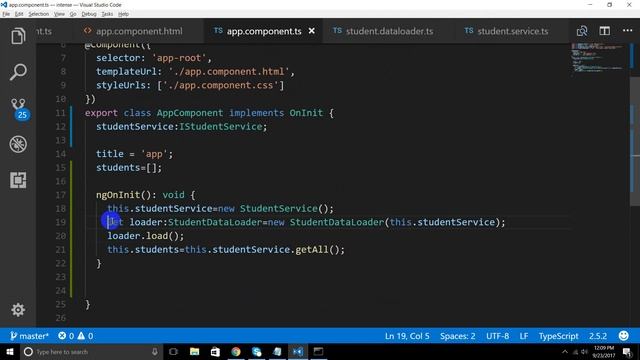The height and width of the screenshot is (360, 640).
Task: Open Skype from taskbar
Action: tap(256, 352)
